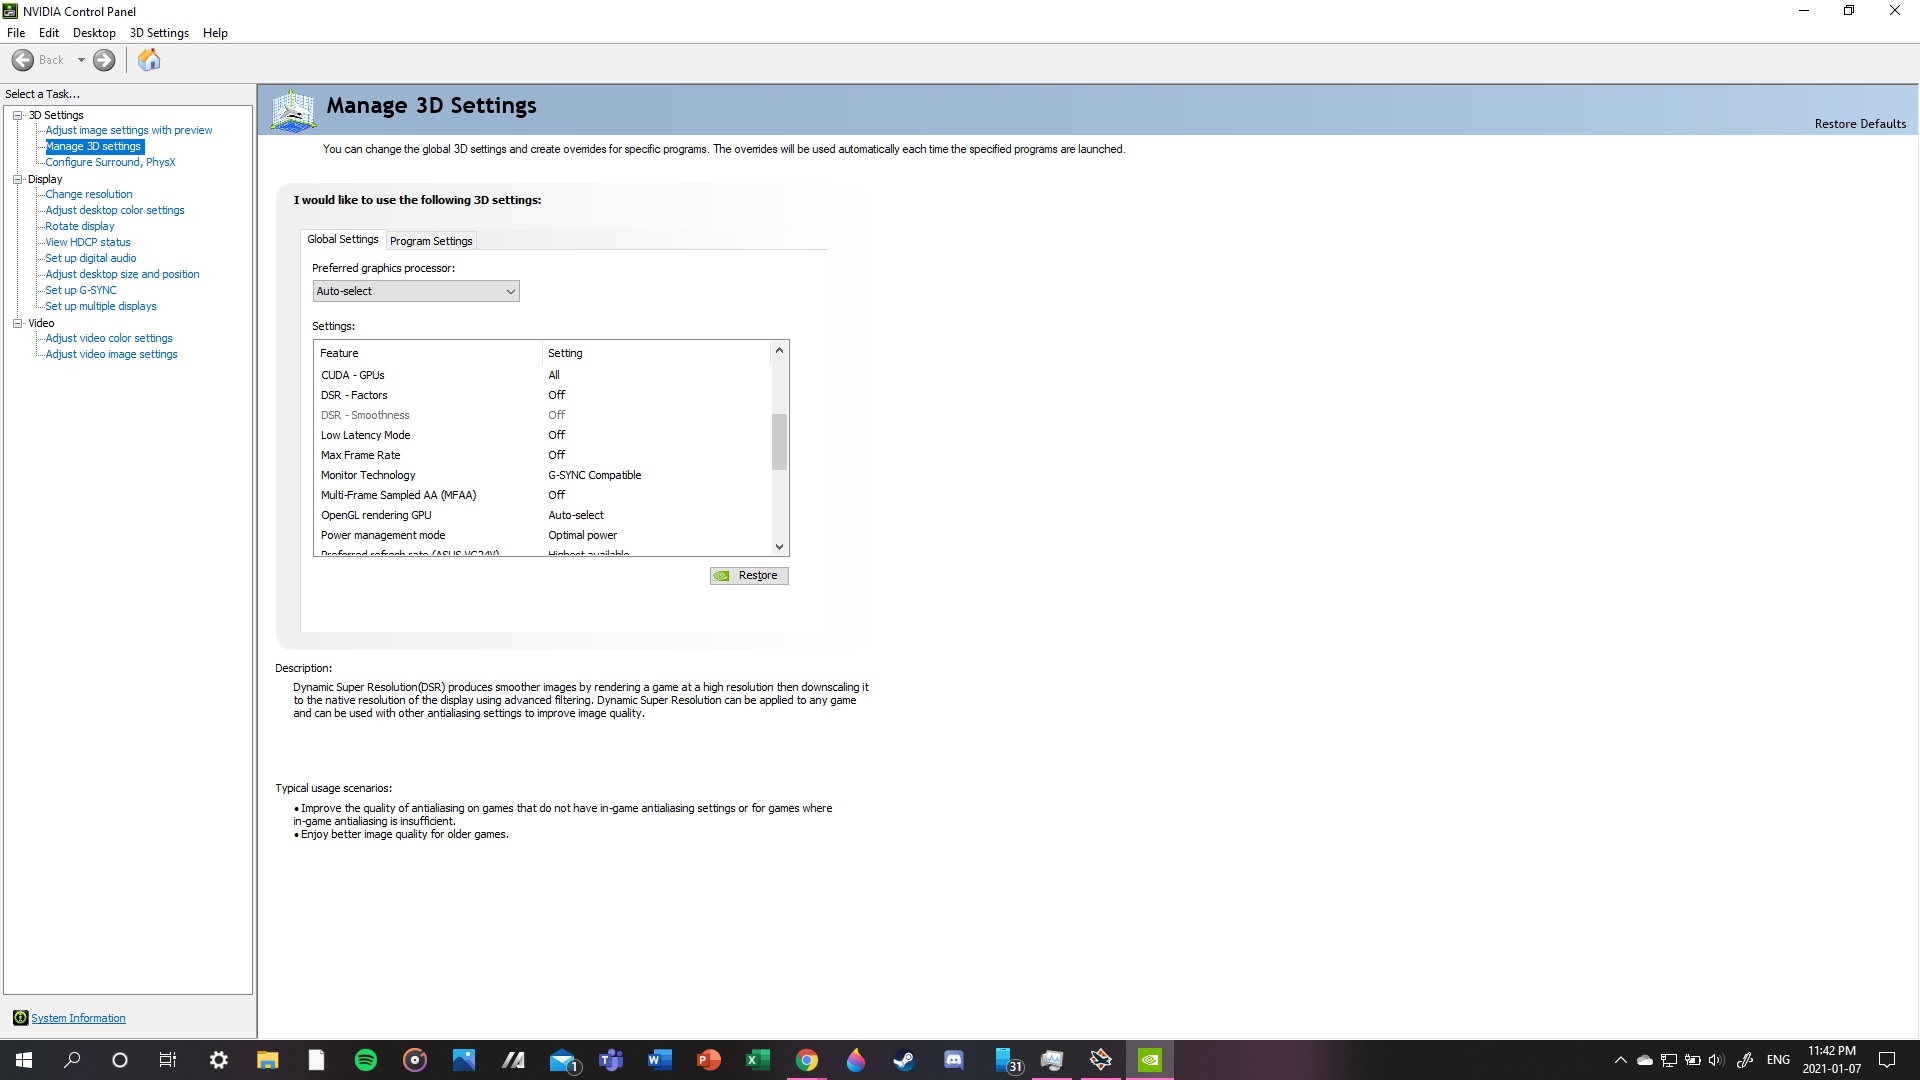Open Set up multiple displays task
This screenshot has width=1920, height=1080.
coord(101,306)
